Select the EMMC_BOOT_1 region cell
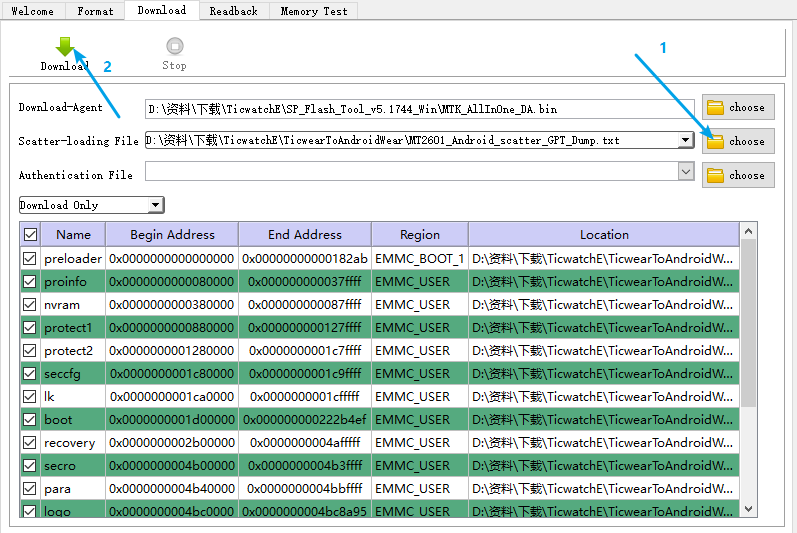The image size is (797, 533). pos(420,259)
